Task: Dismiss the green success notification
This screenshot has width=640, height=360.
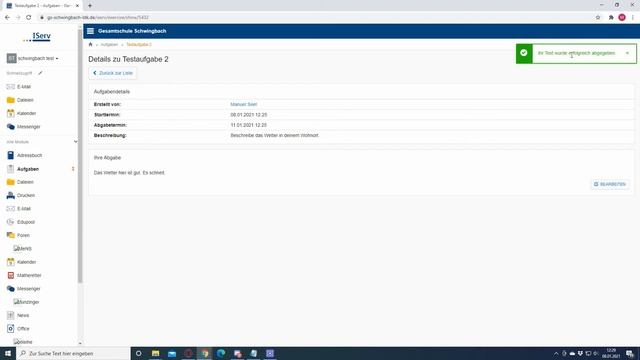Action: pyautogui.click(x=627, y=53)
